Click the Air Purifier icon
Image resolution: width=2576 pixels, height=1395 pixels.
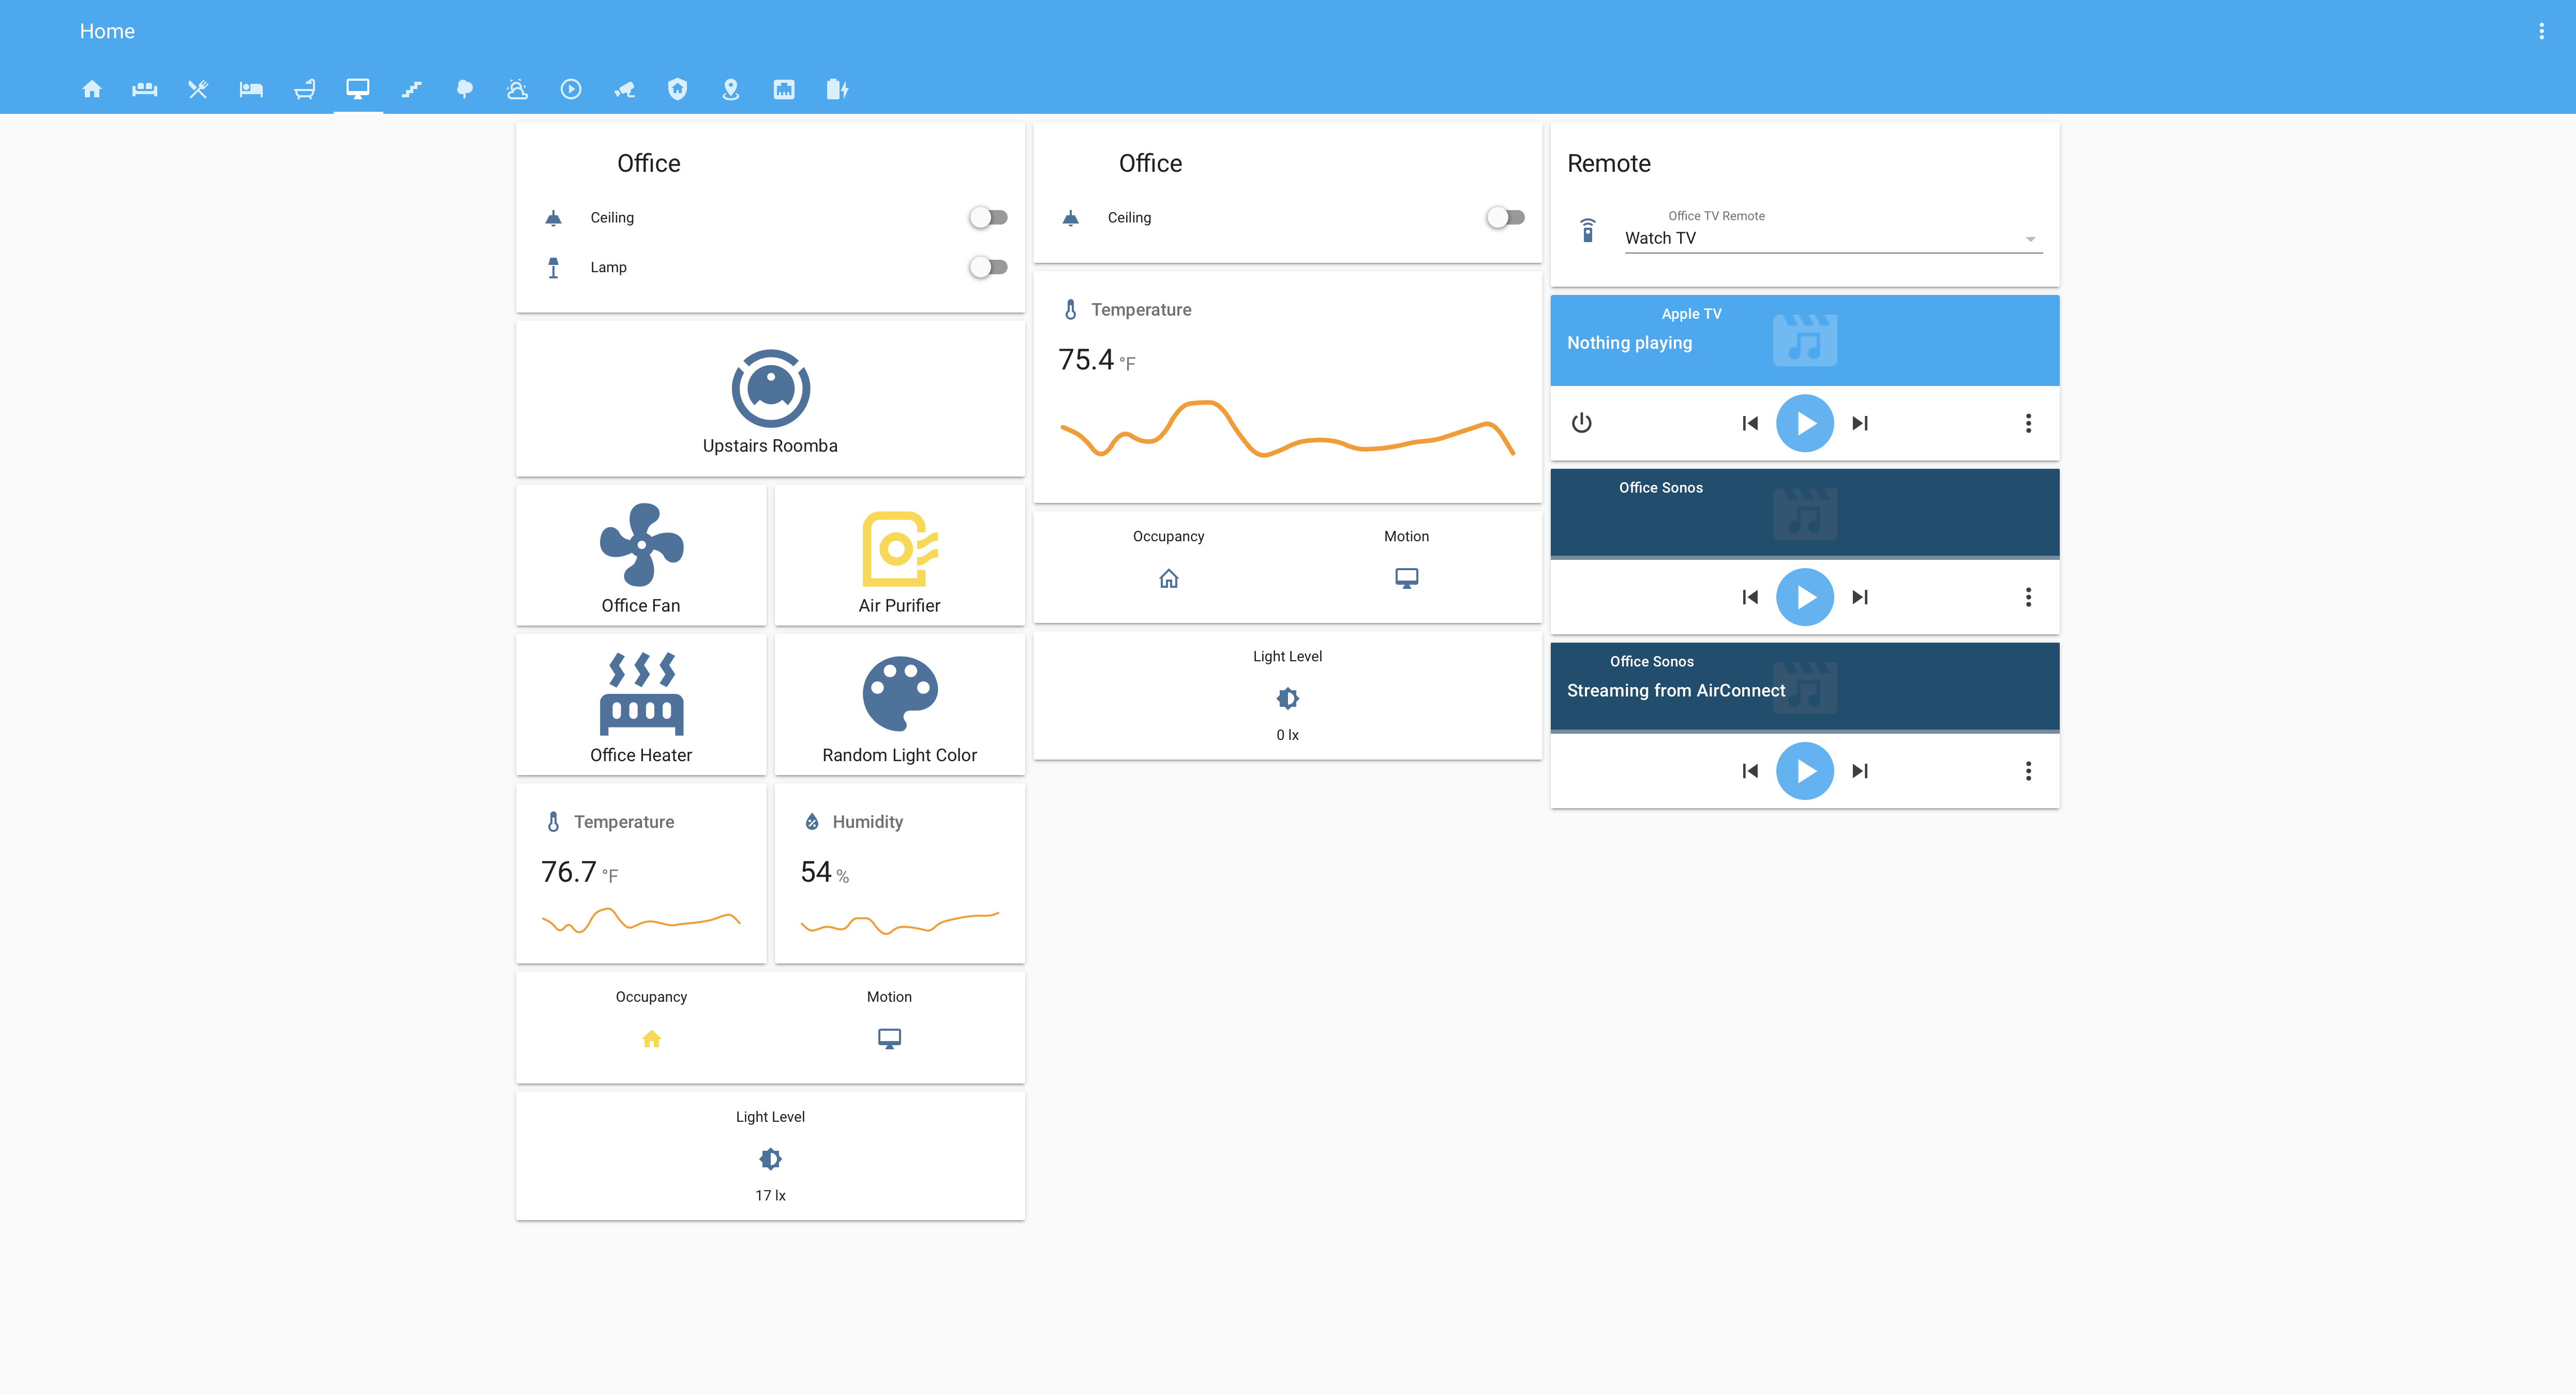[899, 549]
